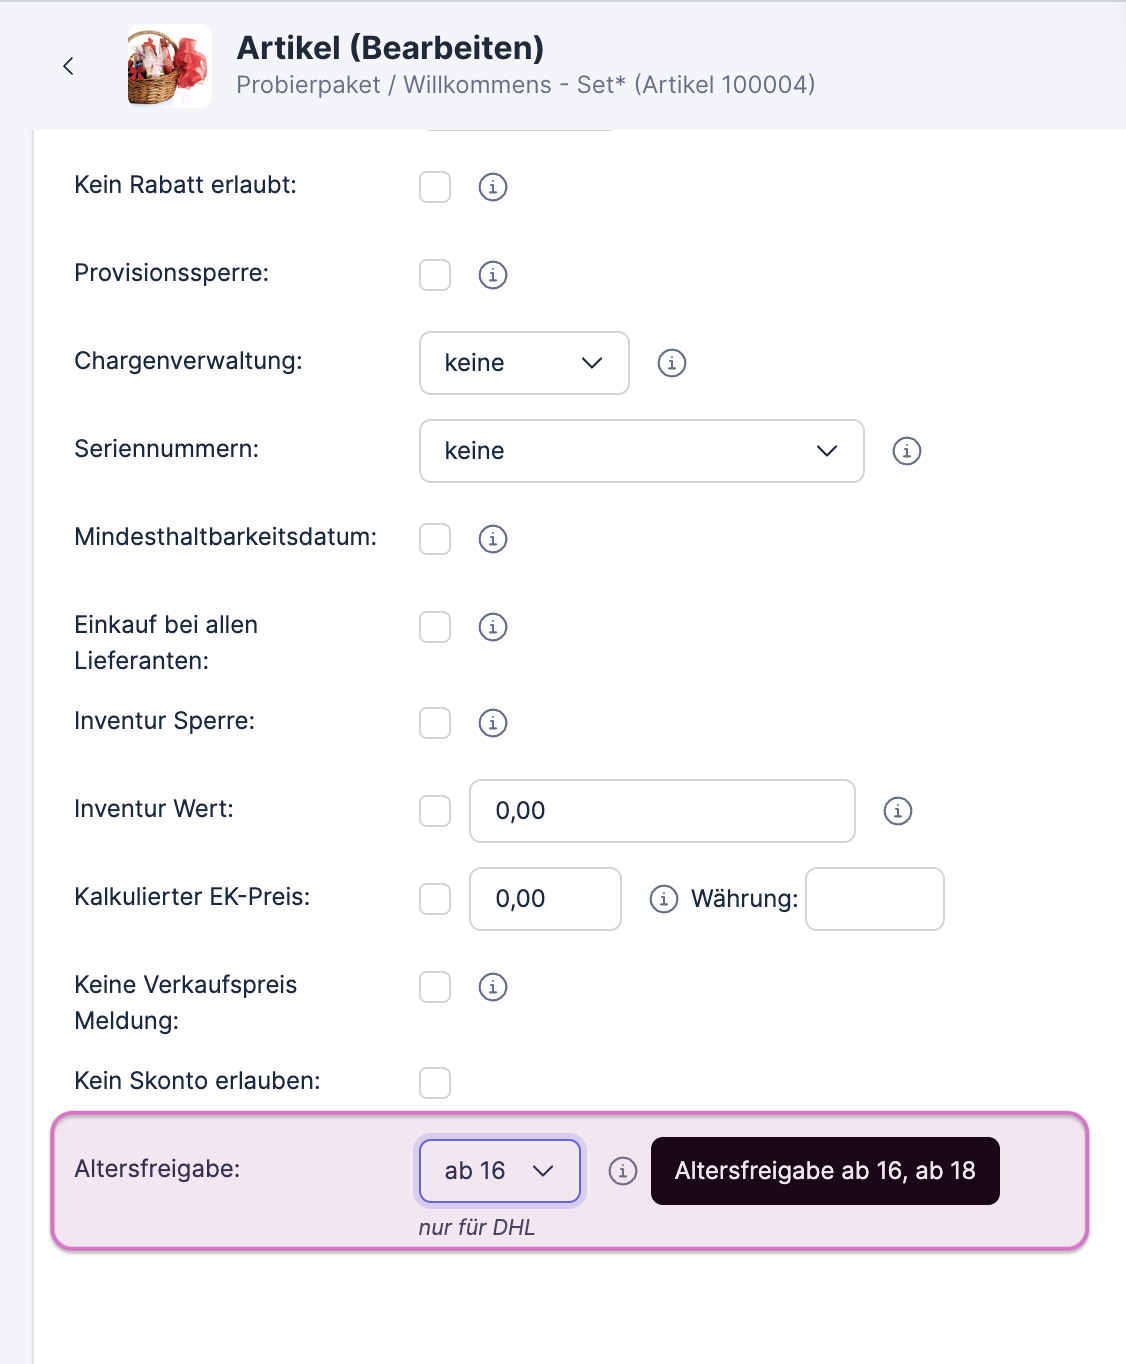
Task: Click the Altersfreigabe info icon
Action: click(623, 1171)
